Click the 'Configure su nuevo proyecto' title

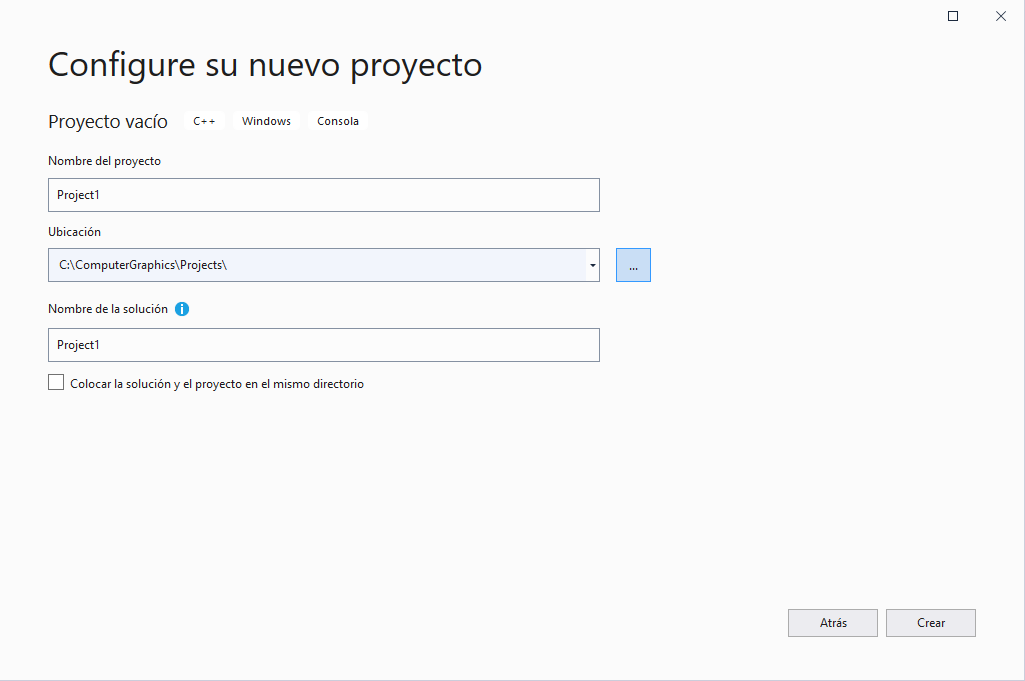[x=264, y=64]
